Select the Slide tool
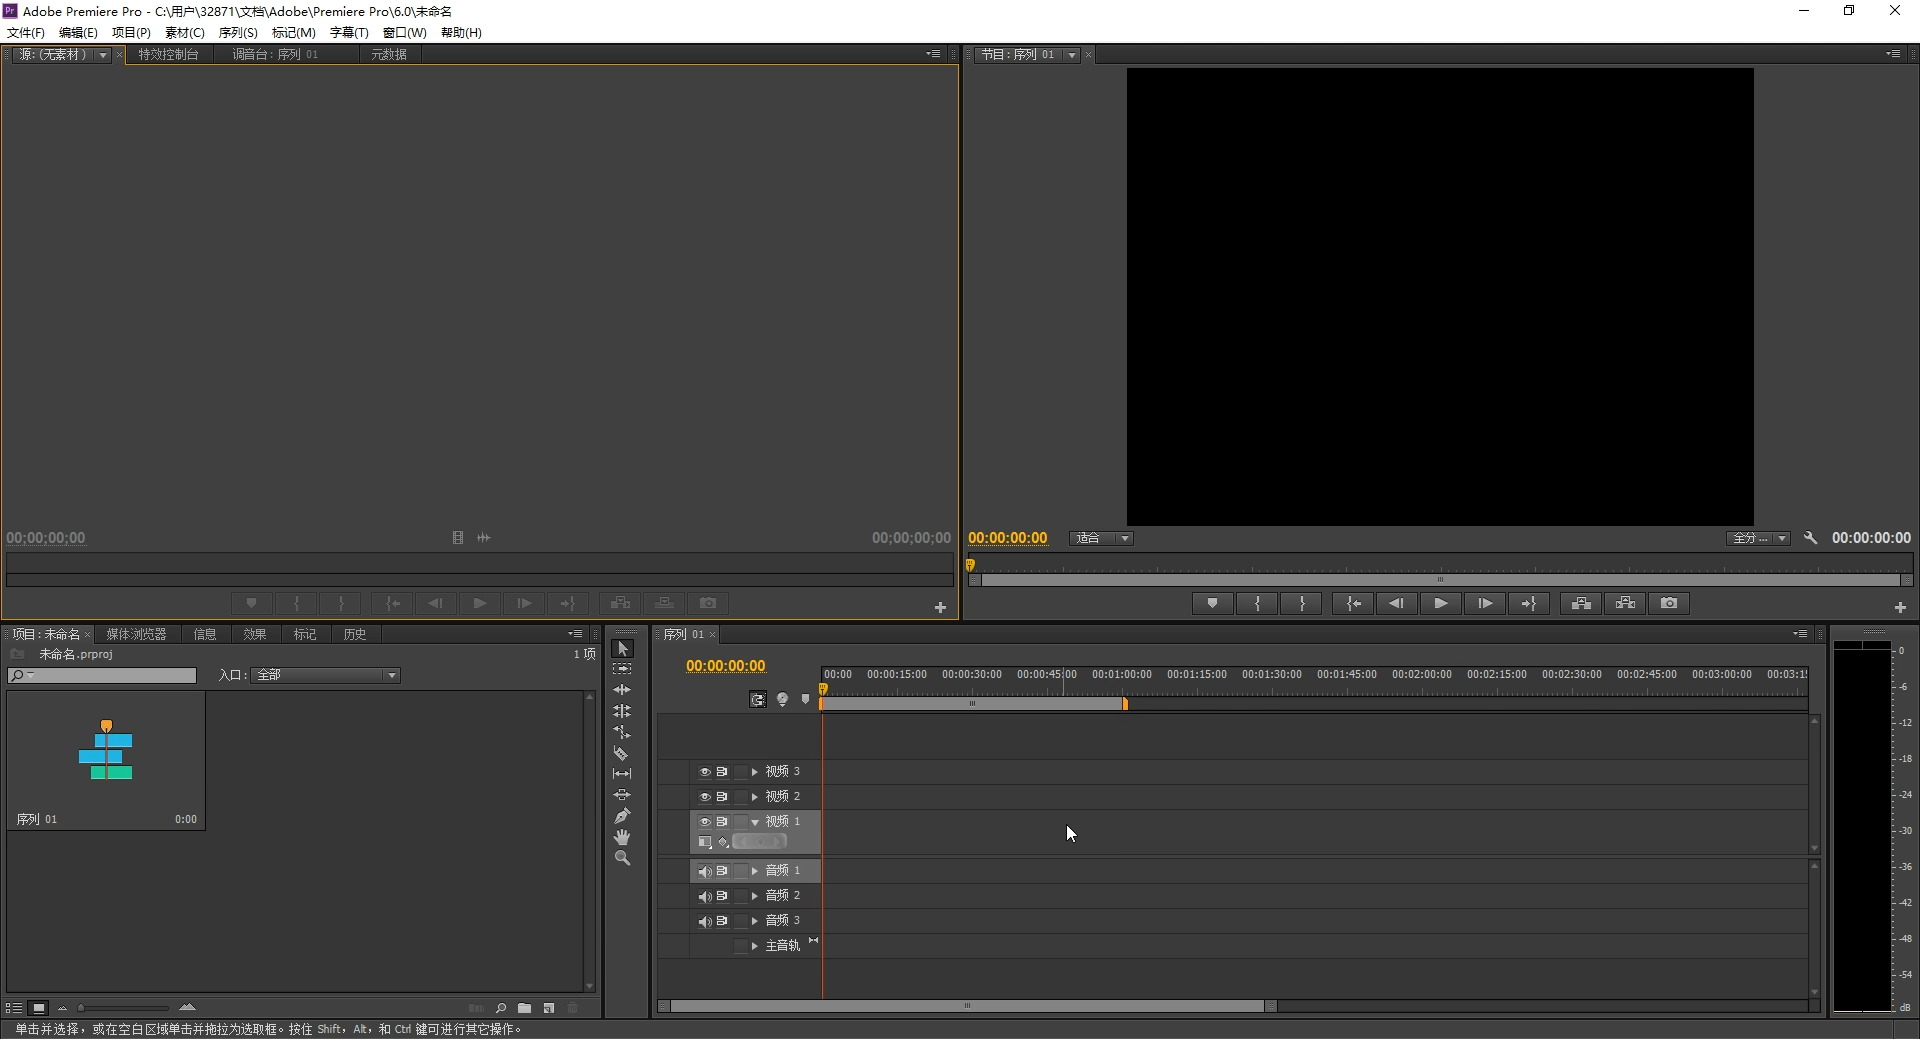 622,795
